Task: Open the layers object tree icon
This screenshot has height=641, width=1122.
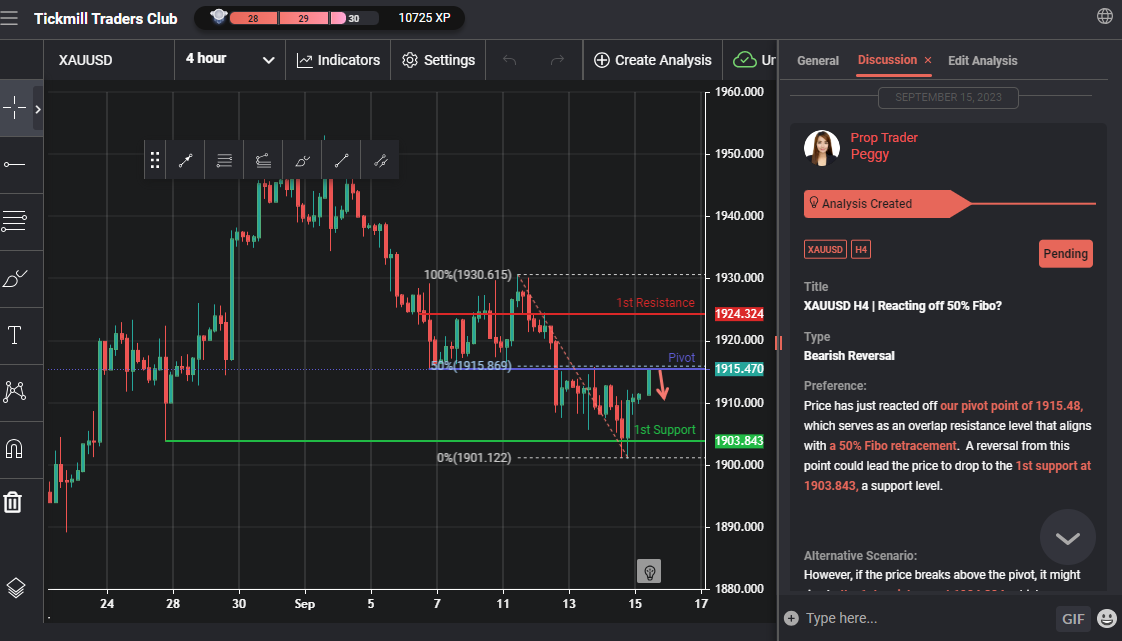Action: [16, 588]
